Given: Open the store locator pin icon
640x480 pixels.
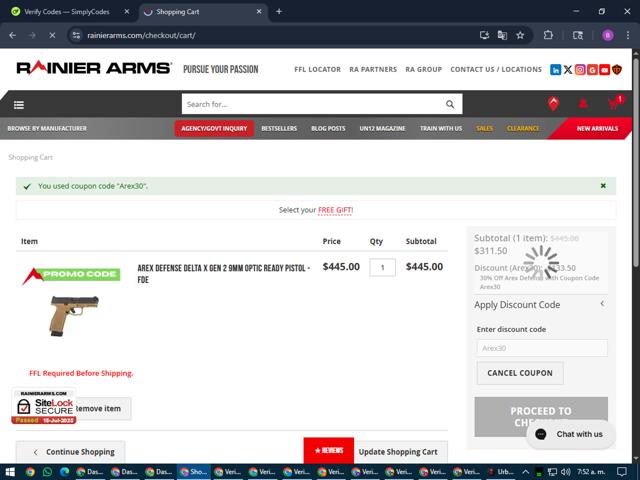Looking at the screenshot, I should 553,104.
